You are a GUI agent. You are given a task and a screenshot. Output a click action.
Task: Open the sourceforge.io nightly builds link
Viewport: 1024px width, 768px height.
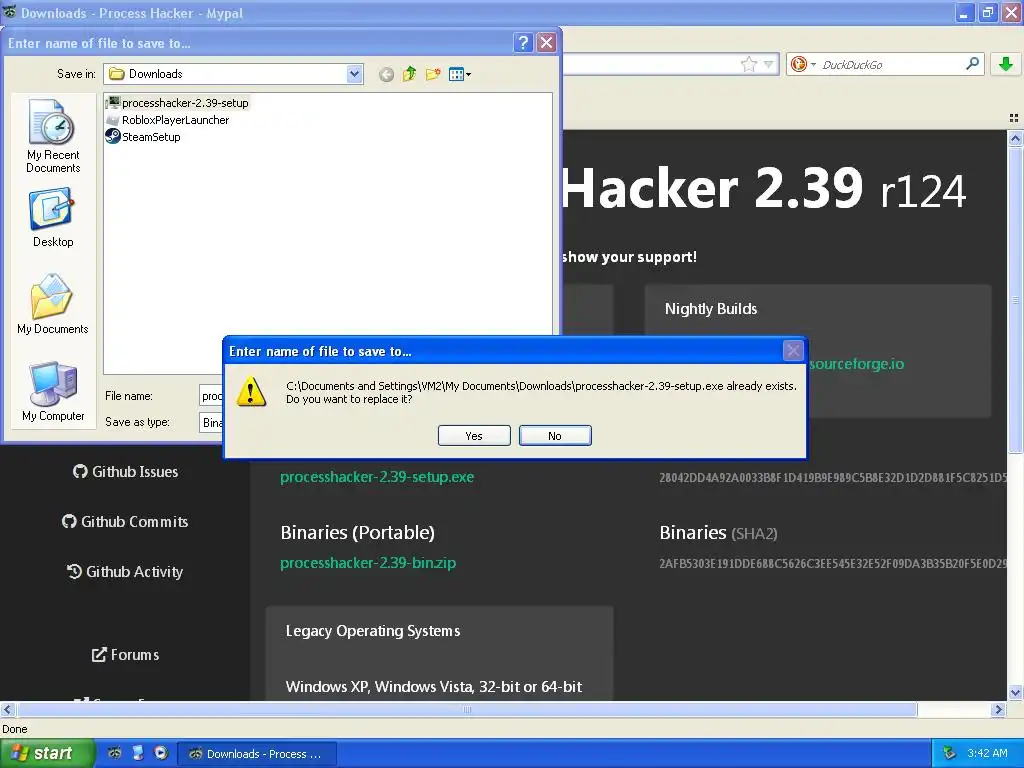pyautogui.click(x=856, y=364)
